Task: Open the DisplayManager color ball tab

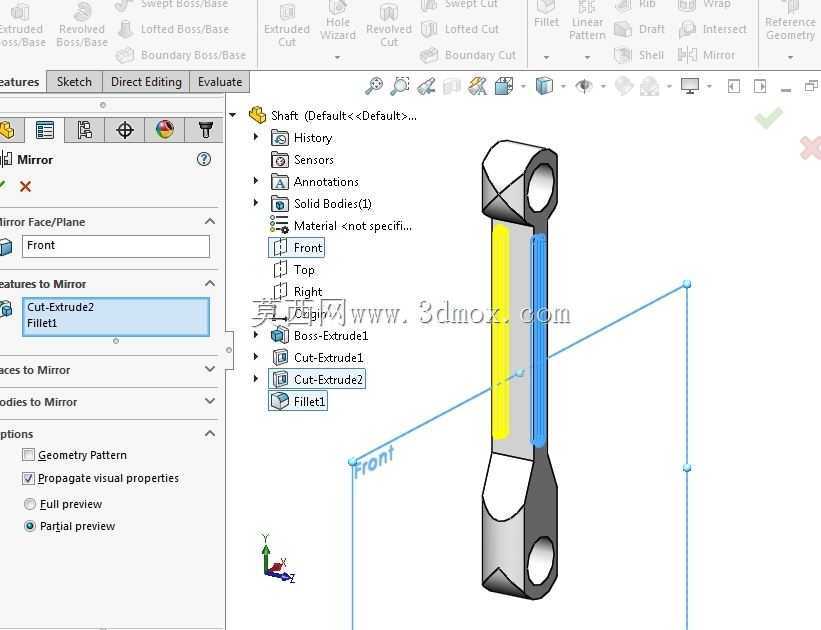Action: coord(164,130)
